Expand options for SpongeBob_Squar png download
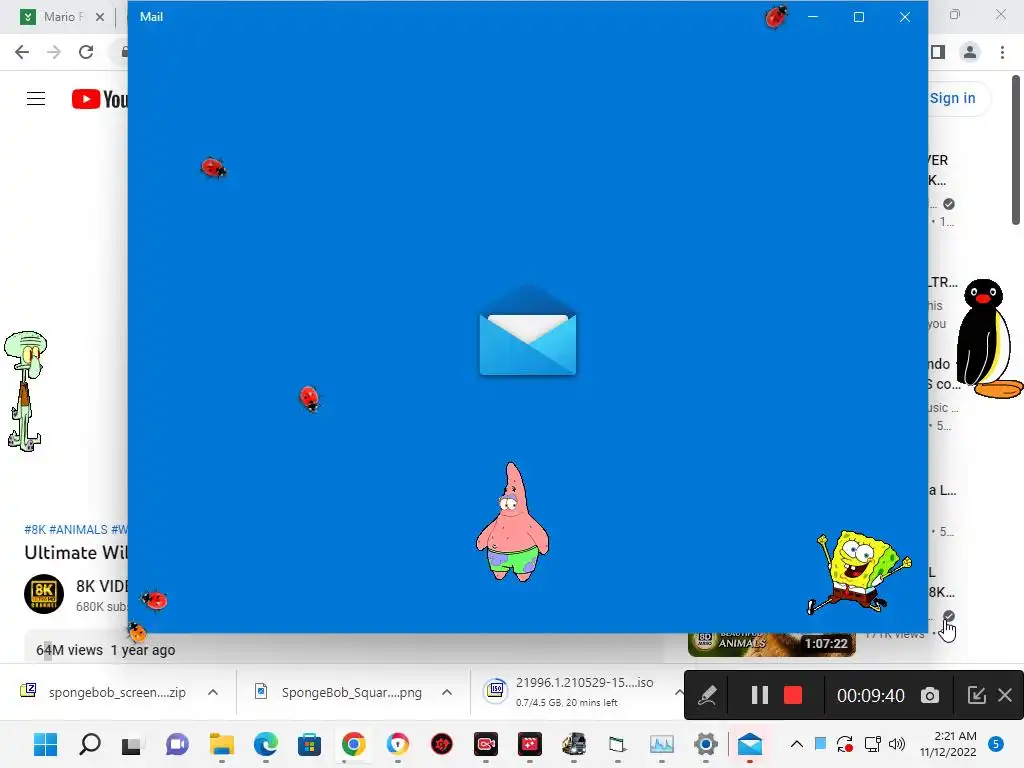 tap(447, 692)
